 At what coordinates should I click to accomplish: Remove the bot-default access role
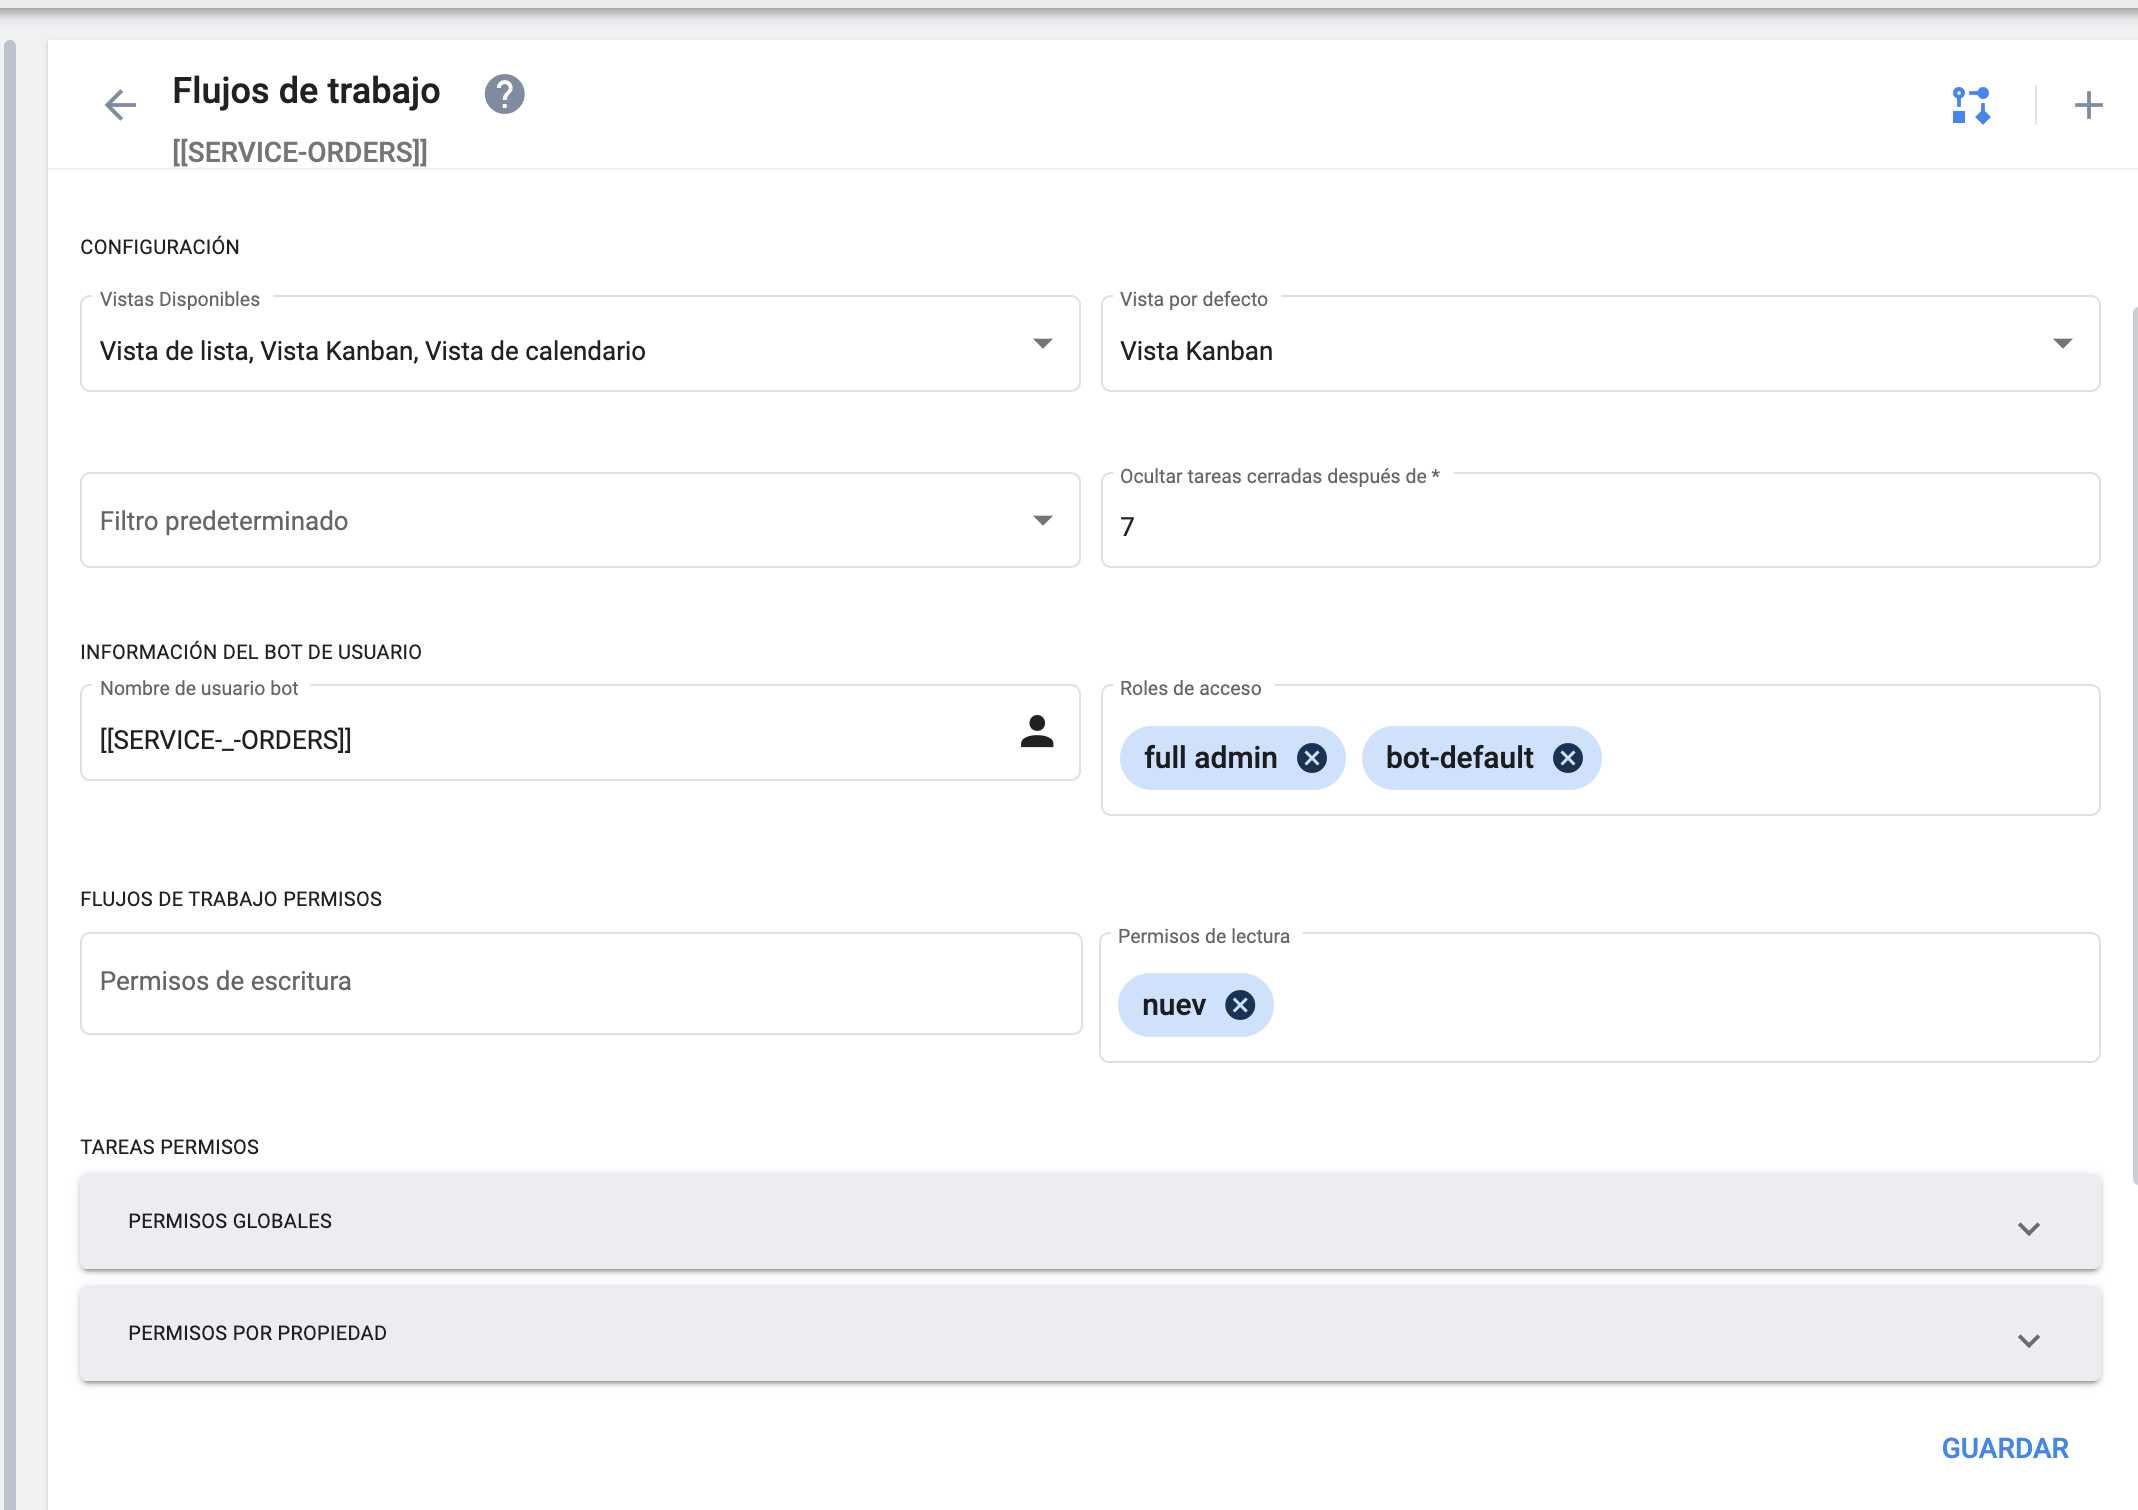coord(1567,758)
